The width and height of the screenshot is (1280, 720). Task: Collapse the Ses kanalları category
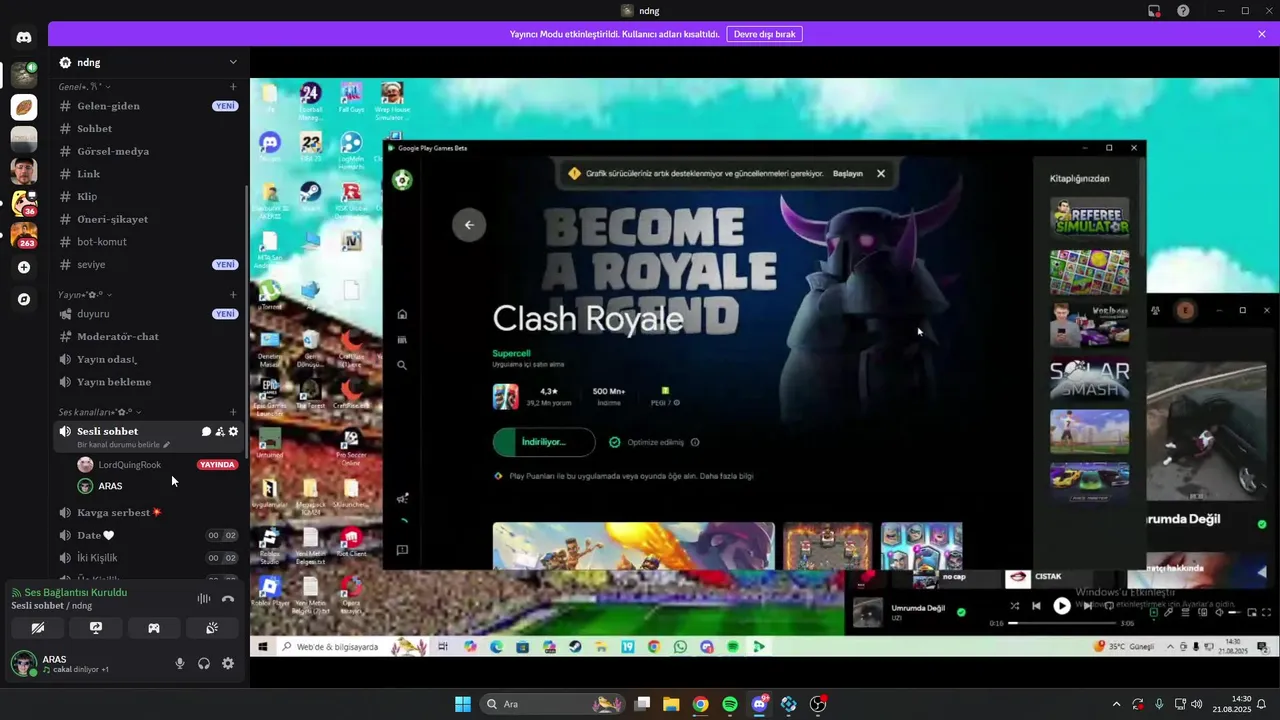(x=100, y=412)
